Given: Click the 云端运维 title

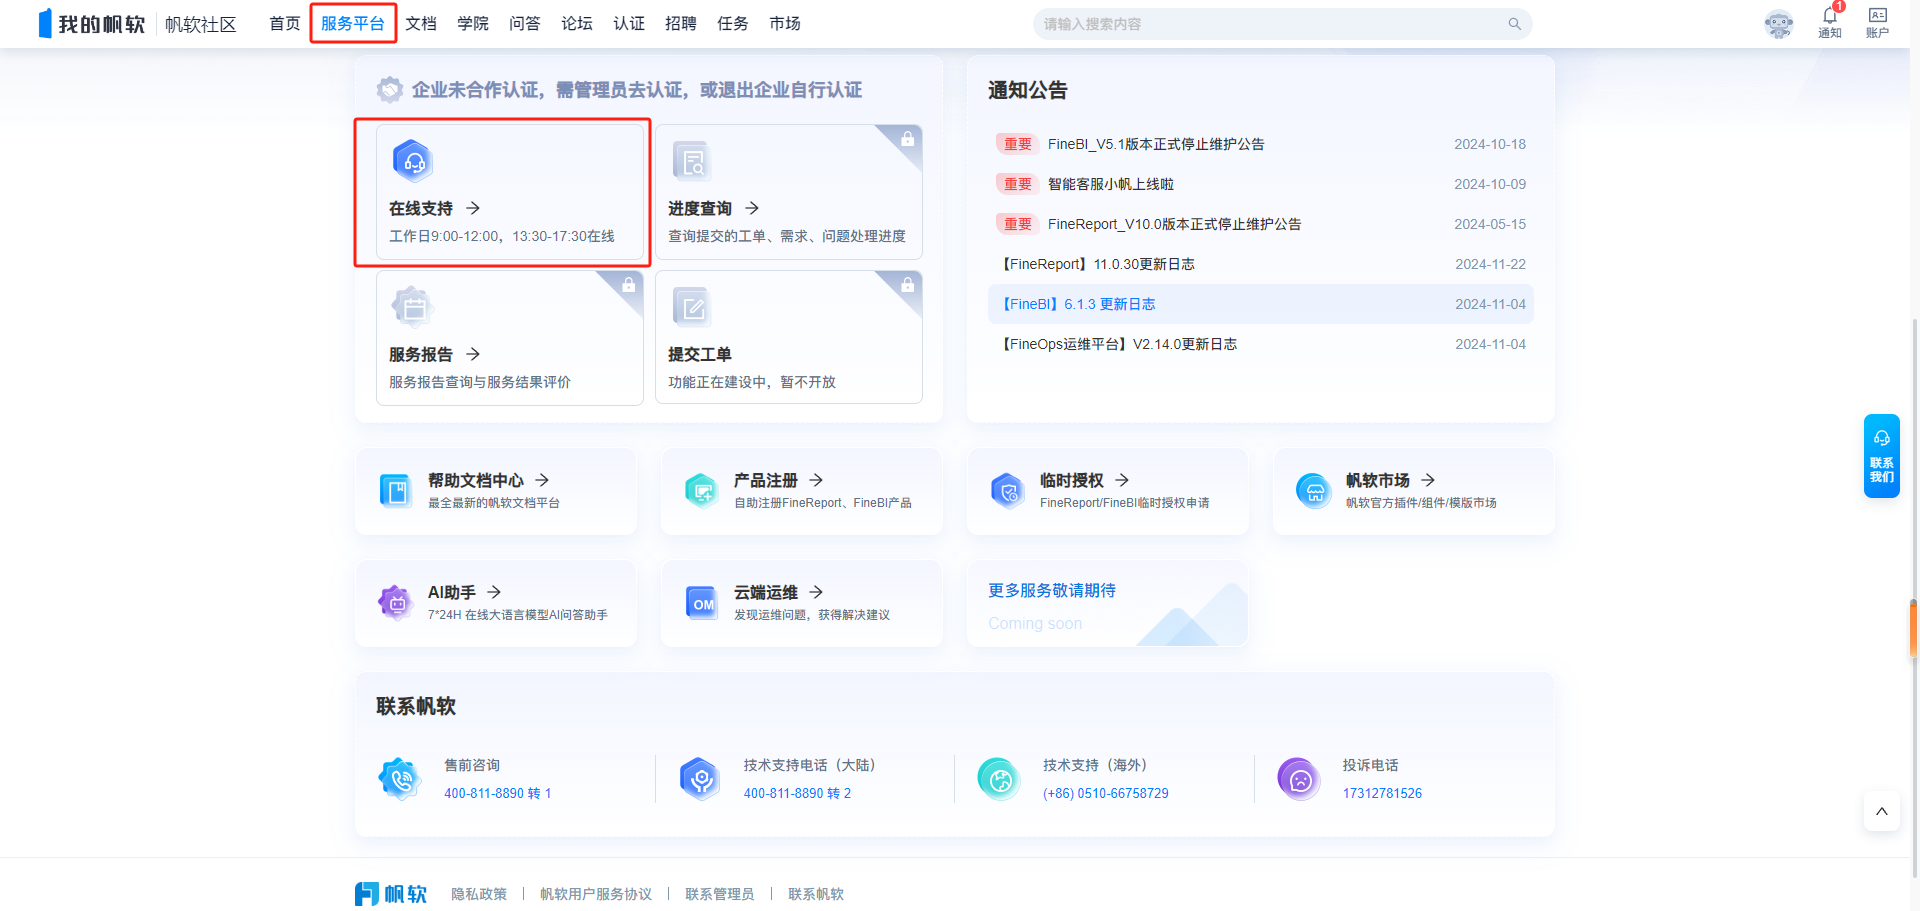Looking at the screenshot, I should point(766,592).
